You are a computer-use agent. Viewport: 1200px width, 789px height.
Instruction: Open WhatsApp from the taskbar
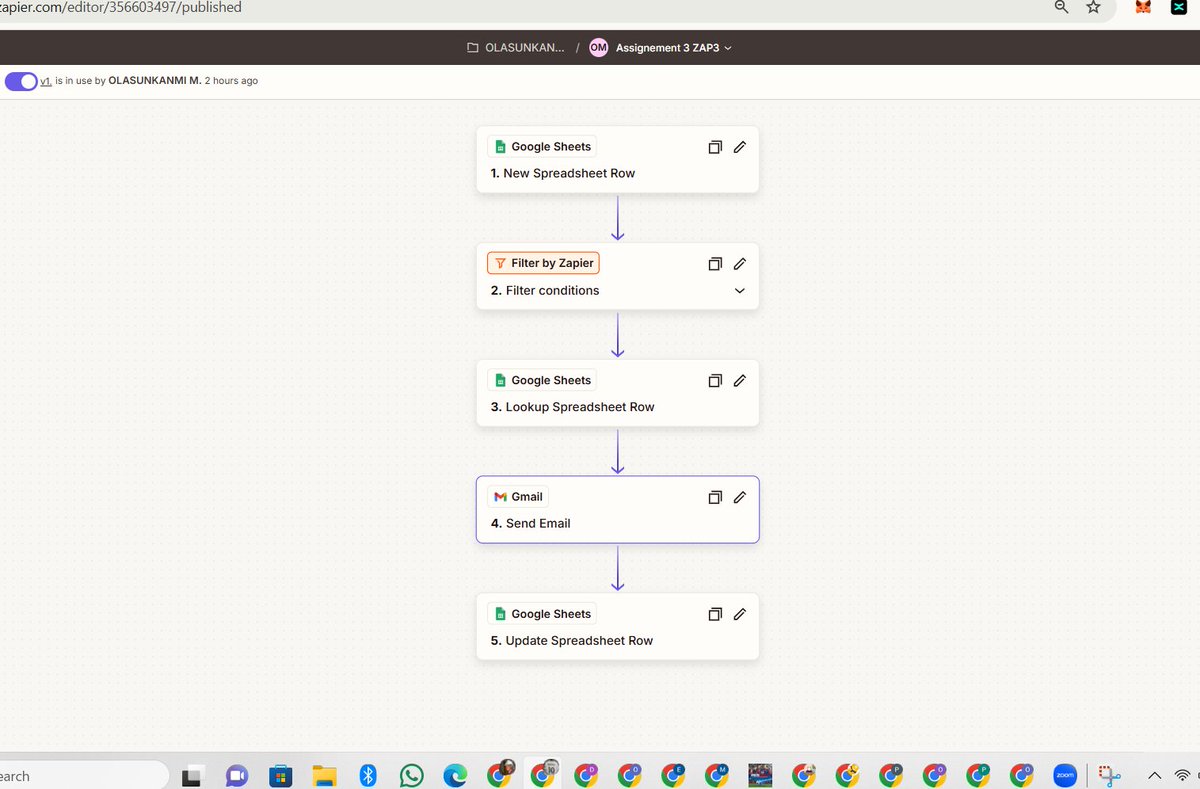point(411,775)
